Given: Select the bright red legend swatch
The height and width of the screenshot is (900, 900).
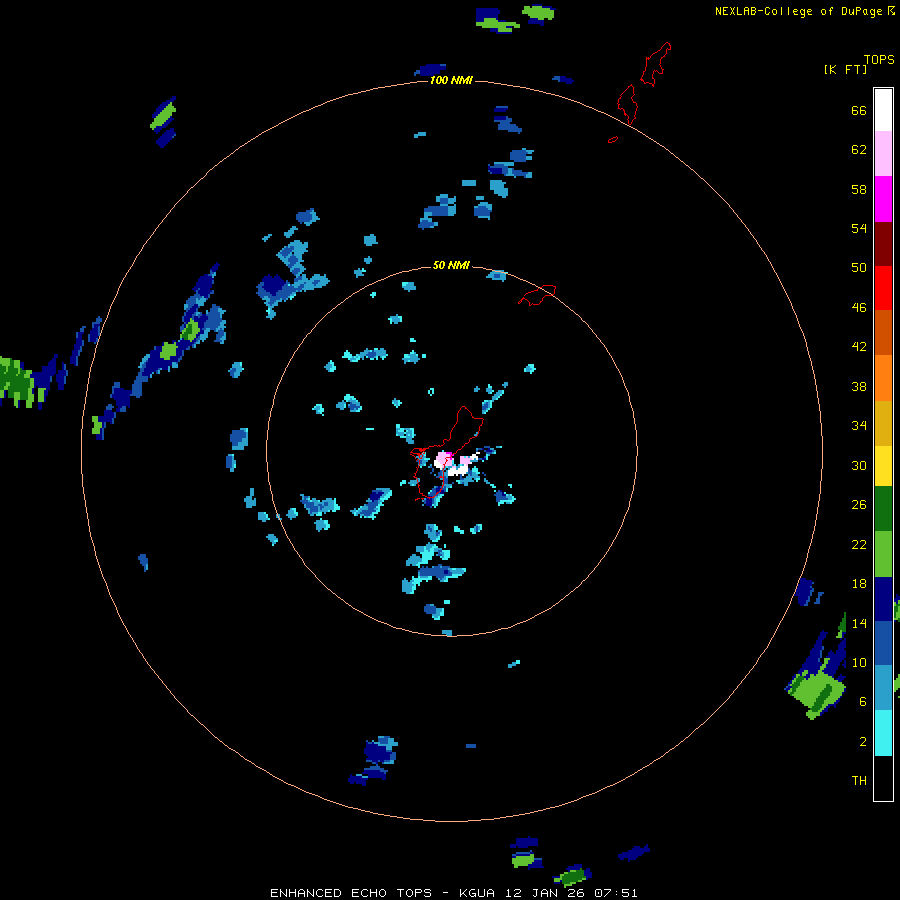Looking at the screenshot, I should (883, 288).
